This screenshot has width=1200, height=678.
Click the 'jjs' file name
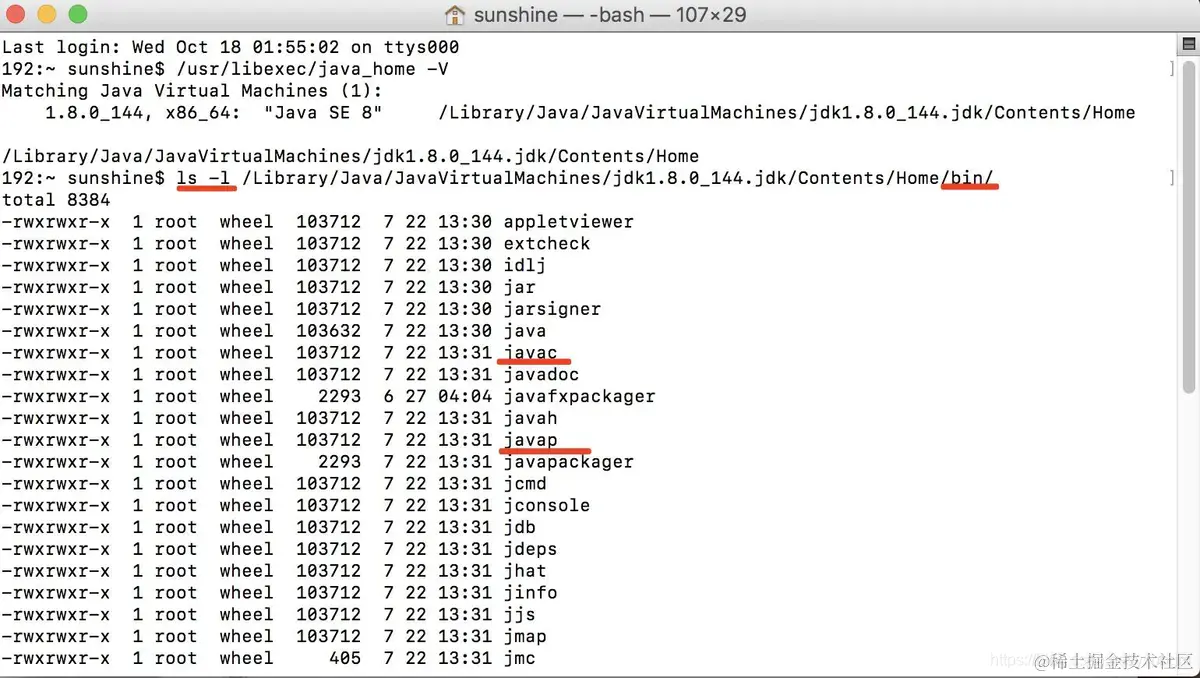pyautogui.click(x=519, y=615)
